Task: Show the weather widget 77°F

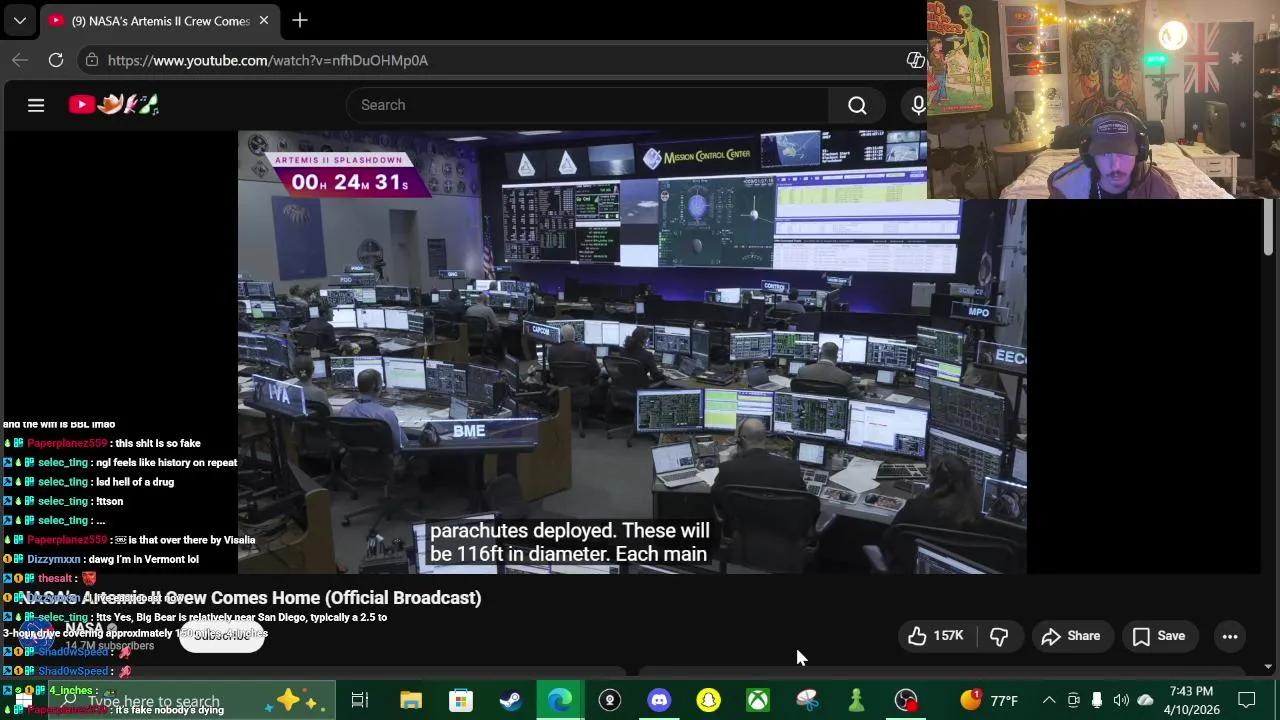Action: pyautogui.click(x=990, y=700)
